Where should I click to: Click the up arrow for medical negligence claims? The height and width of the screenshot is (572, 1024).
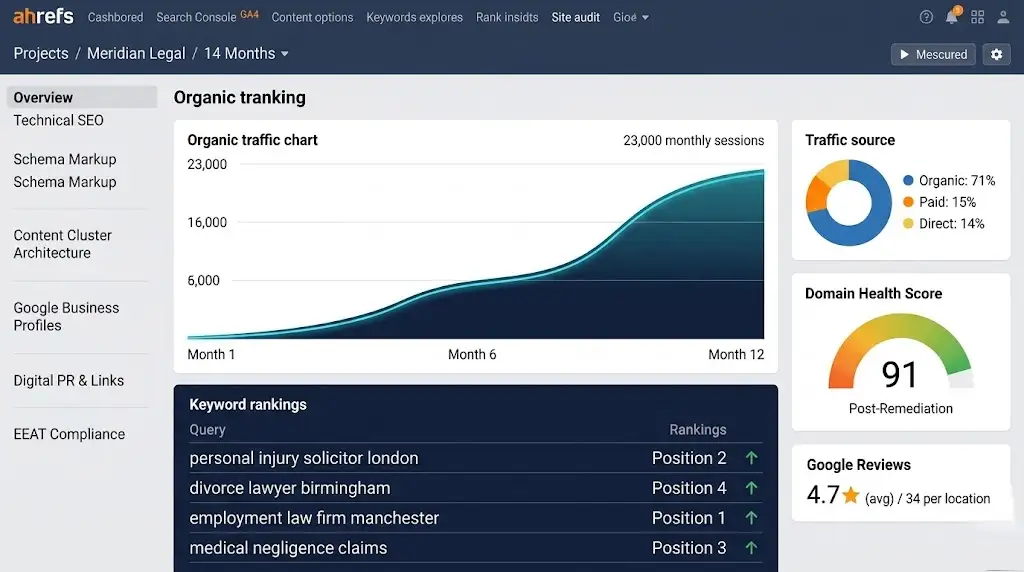coord(752,548)
